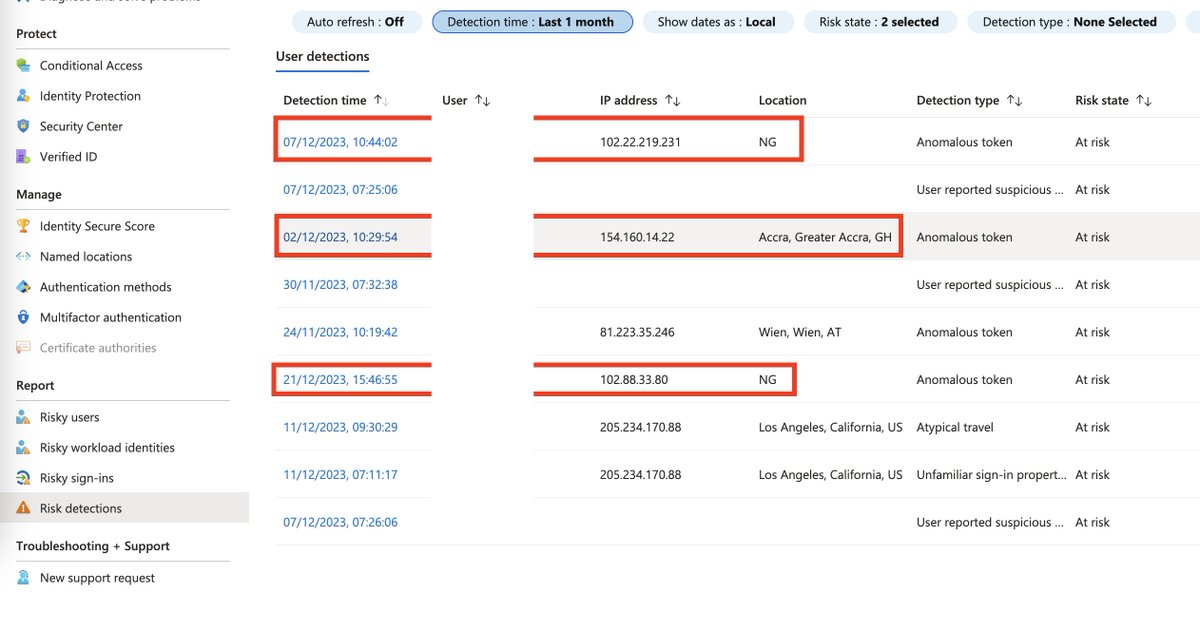Open Detection time Last 1 month filter
Image resolution: width=1200 pixels, height=632 pixels.
coord(532,22)
